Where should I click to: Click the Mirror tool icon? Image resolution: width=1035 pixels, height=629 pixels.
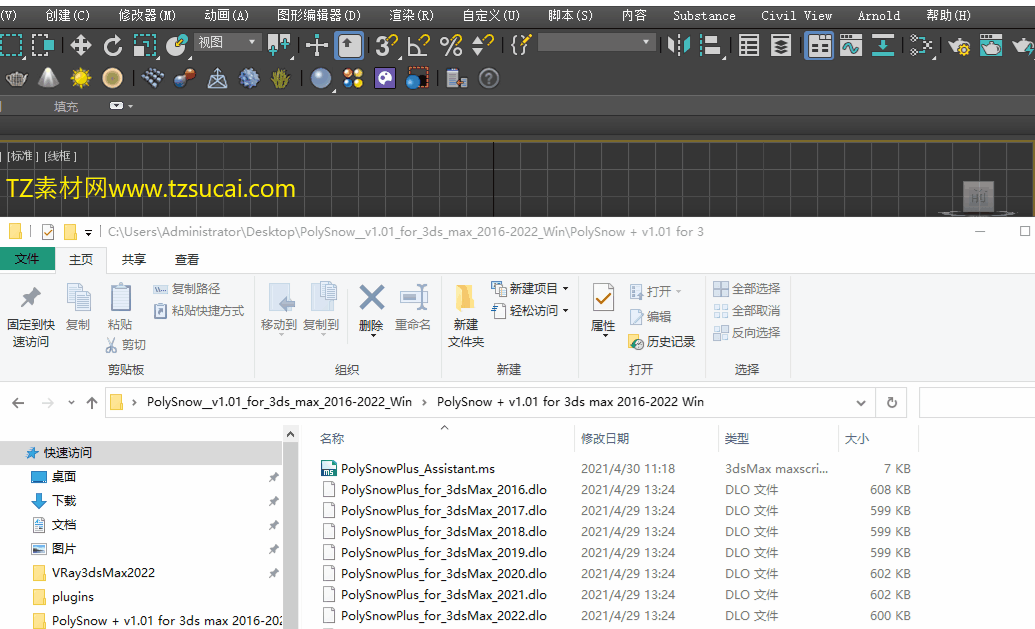[679, 45]
